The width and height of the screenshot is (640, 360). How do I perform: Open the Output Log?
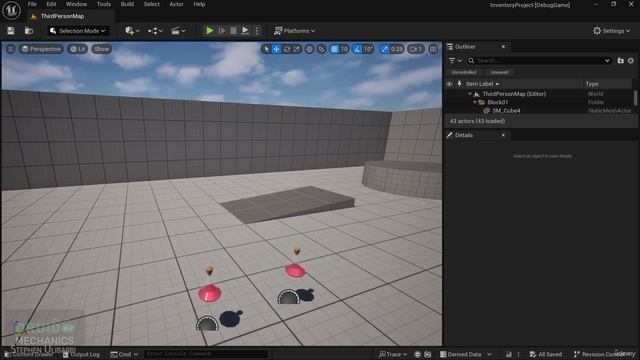(82, 354)
